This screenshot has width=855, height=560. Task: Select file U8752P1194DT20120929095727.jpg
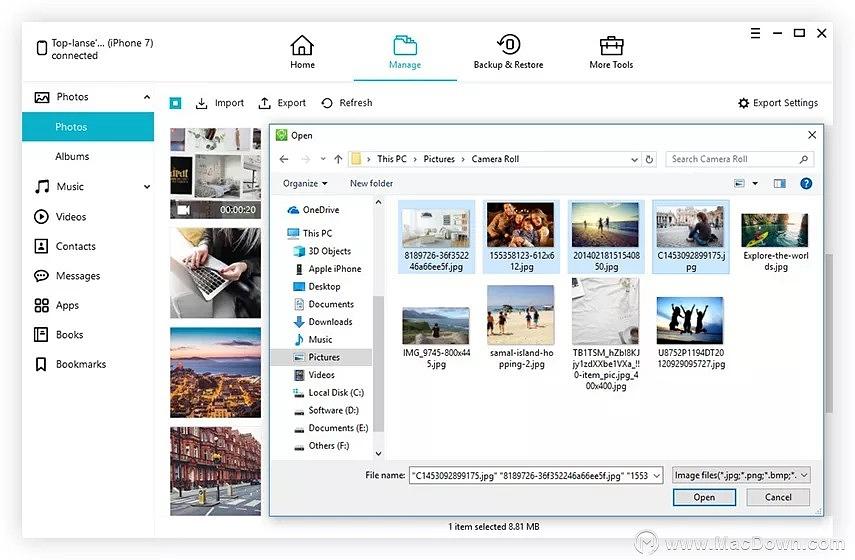690,333
